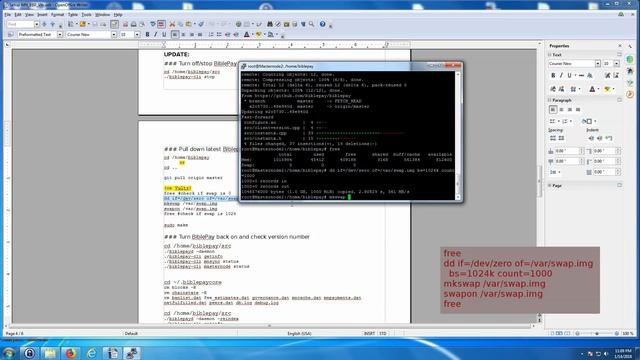Open Paragraph Style dropdown showing Preformatted Text
The width and height of the screenshot is (640, 360).
tap(60, 35)
